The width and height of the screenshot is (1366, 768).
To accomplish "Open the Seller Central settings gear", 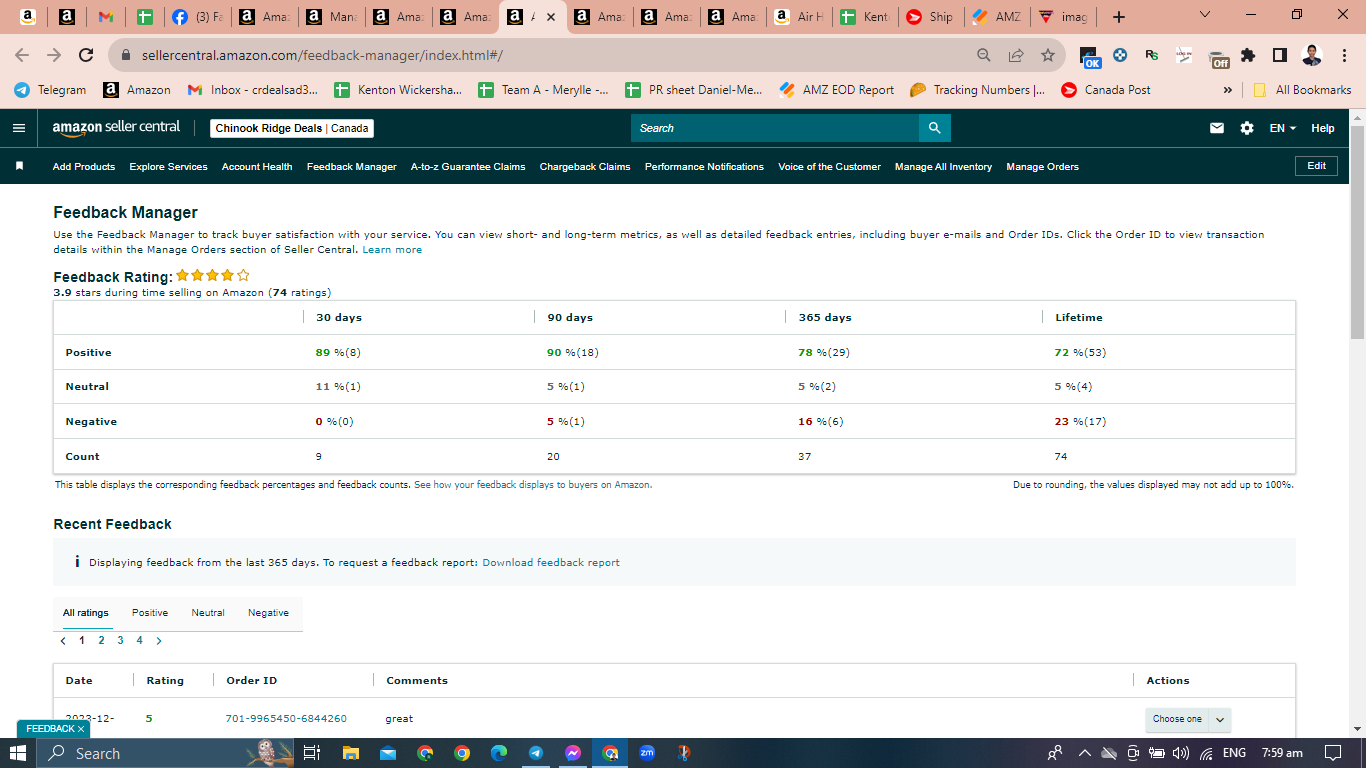I will point(1246,128).
